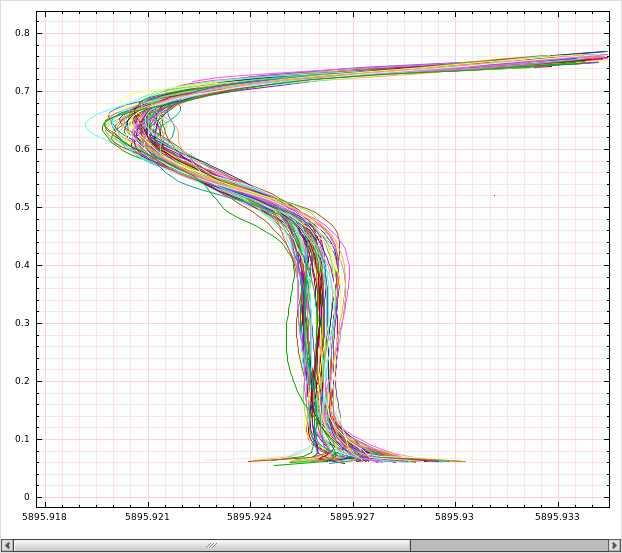Screen dimensions: 622x553
Task: Click the y-axis label 0.3
Action: [x=23, y=323]
